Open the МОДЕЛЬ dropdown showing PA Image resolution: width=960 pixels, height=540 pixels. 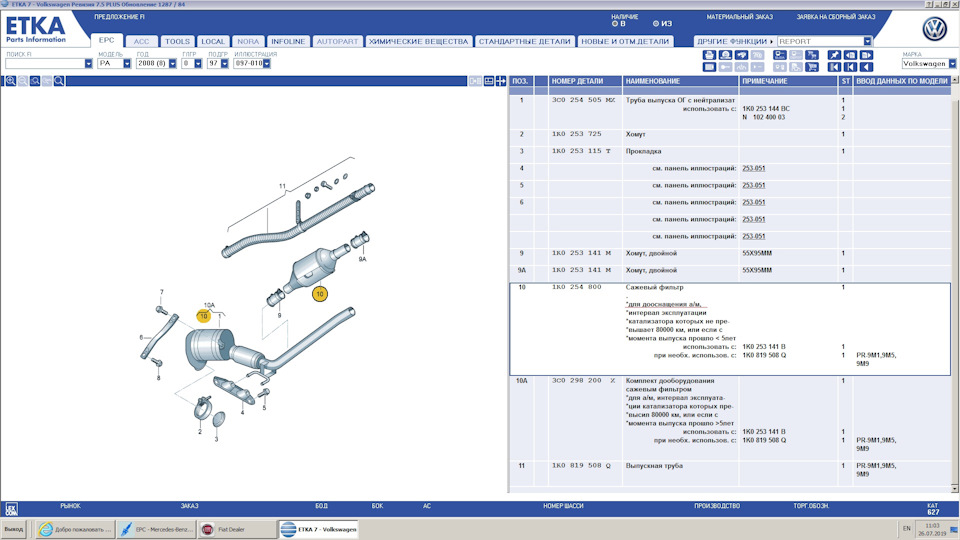click(x=127, y=64)
